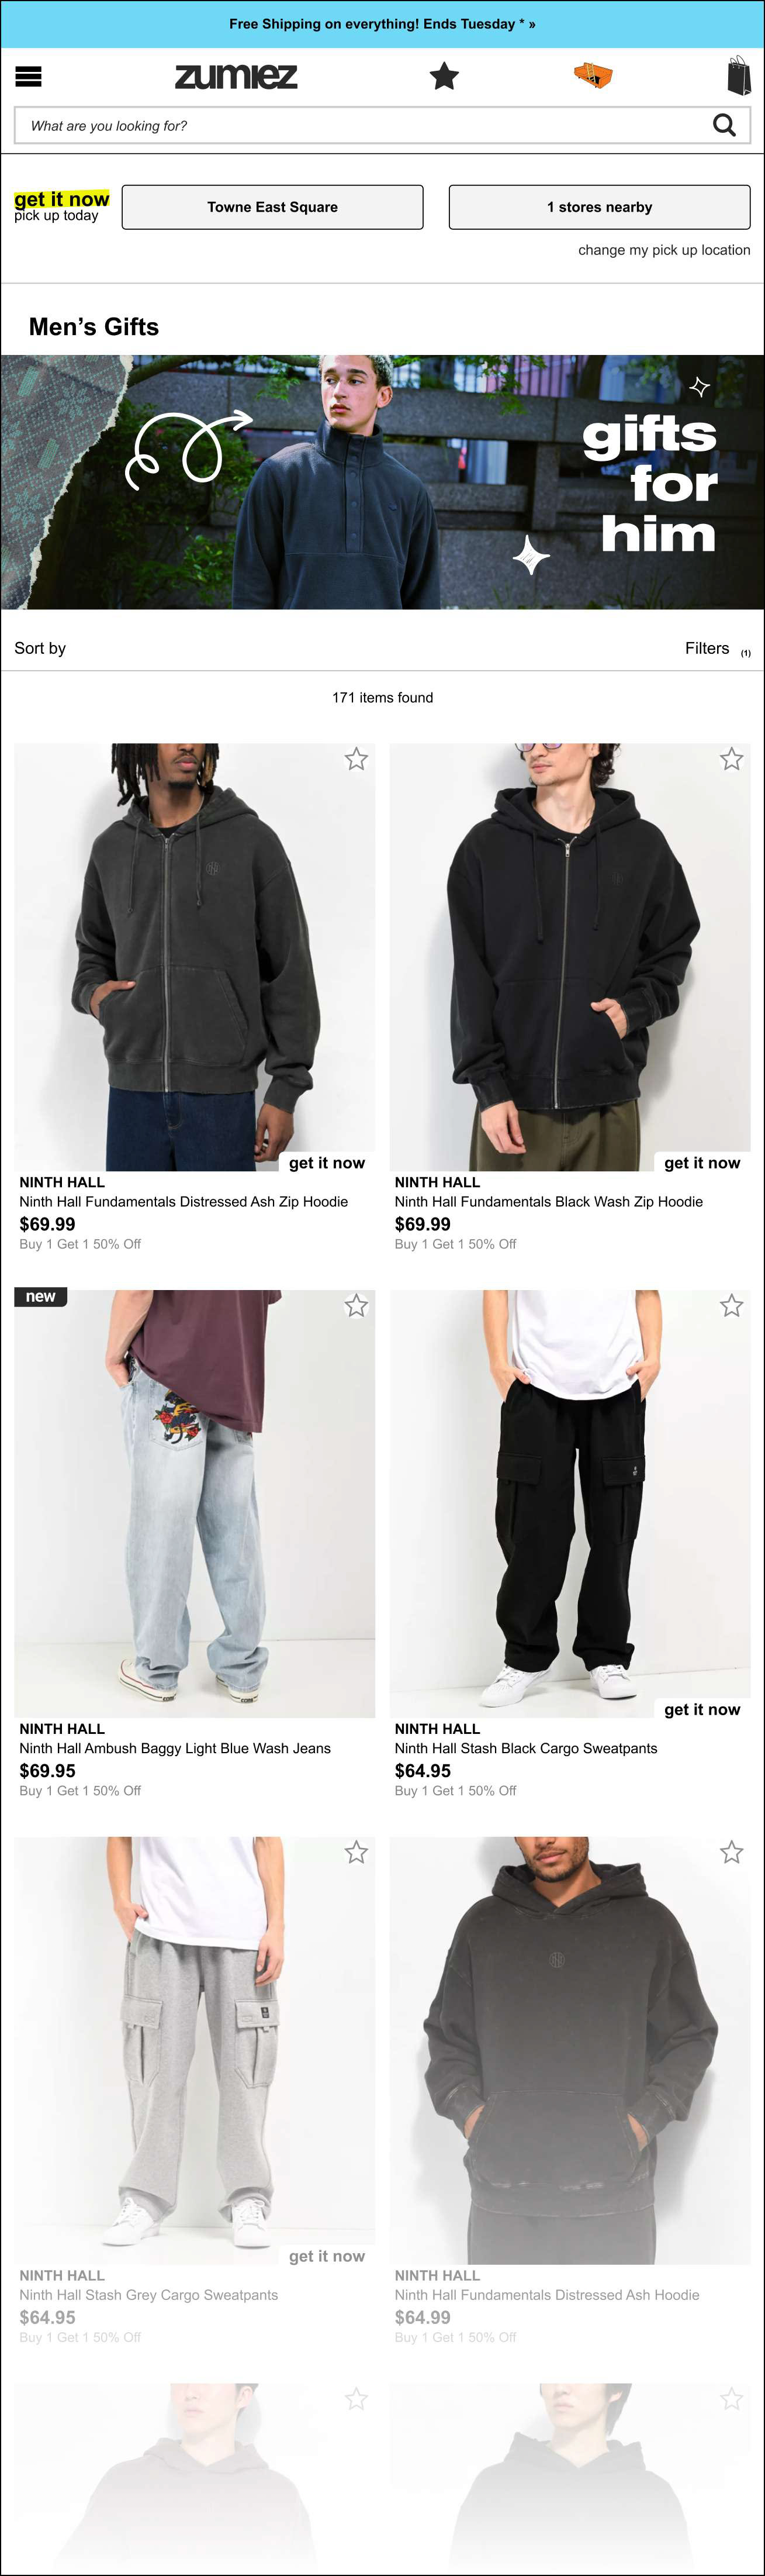765x2576 pixels.
Task: Open Ninth Hall Stash Black Cargo Sweatpants title
Action: (526, 1748)
